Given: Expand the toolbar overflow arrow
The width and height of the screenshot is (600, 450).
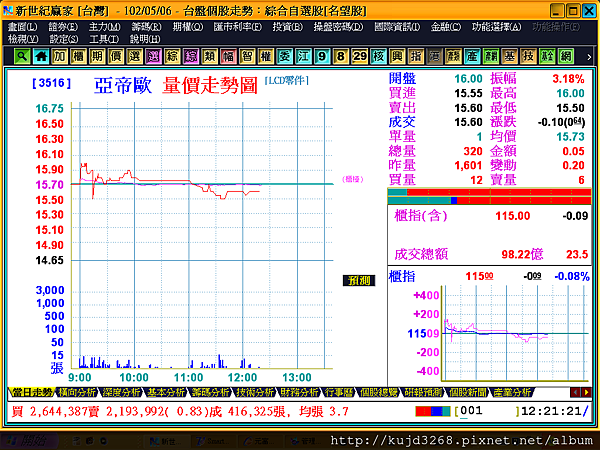Looking at the screenshot, I should tap(589, 57).
